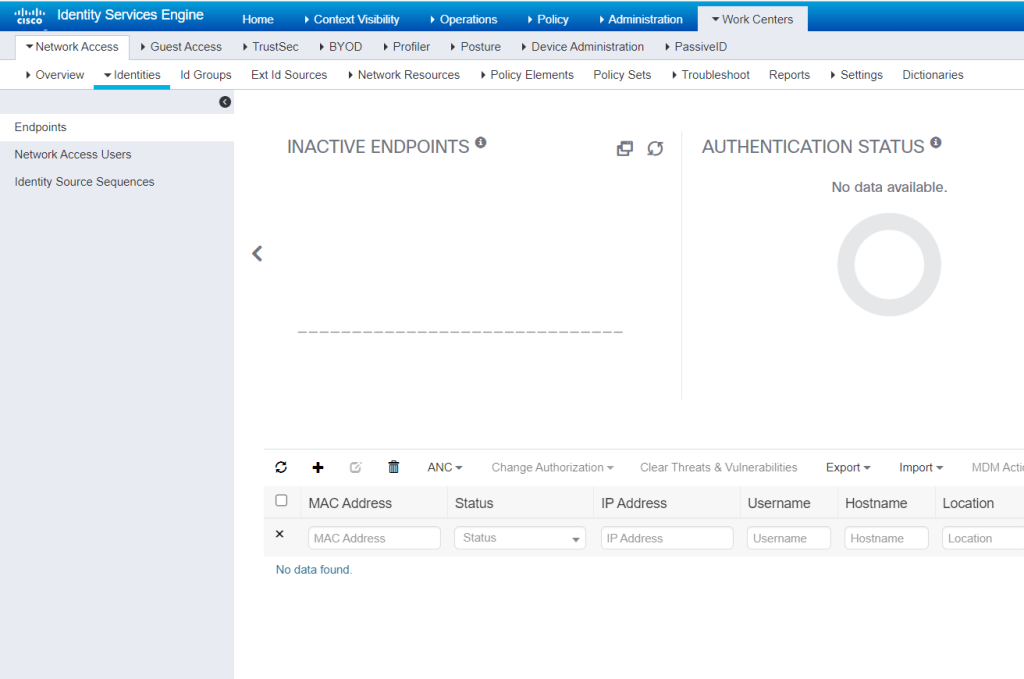
Task: Refresh the endpoints table list
Action: [x=281, y=467]
